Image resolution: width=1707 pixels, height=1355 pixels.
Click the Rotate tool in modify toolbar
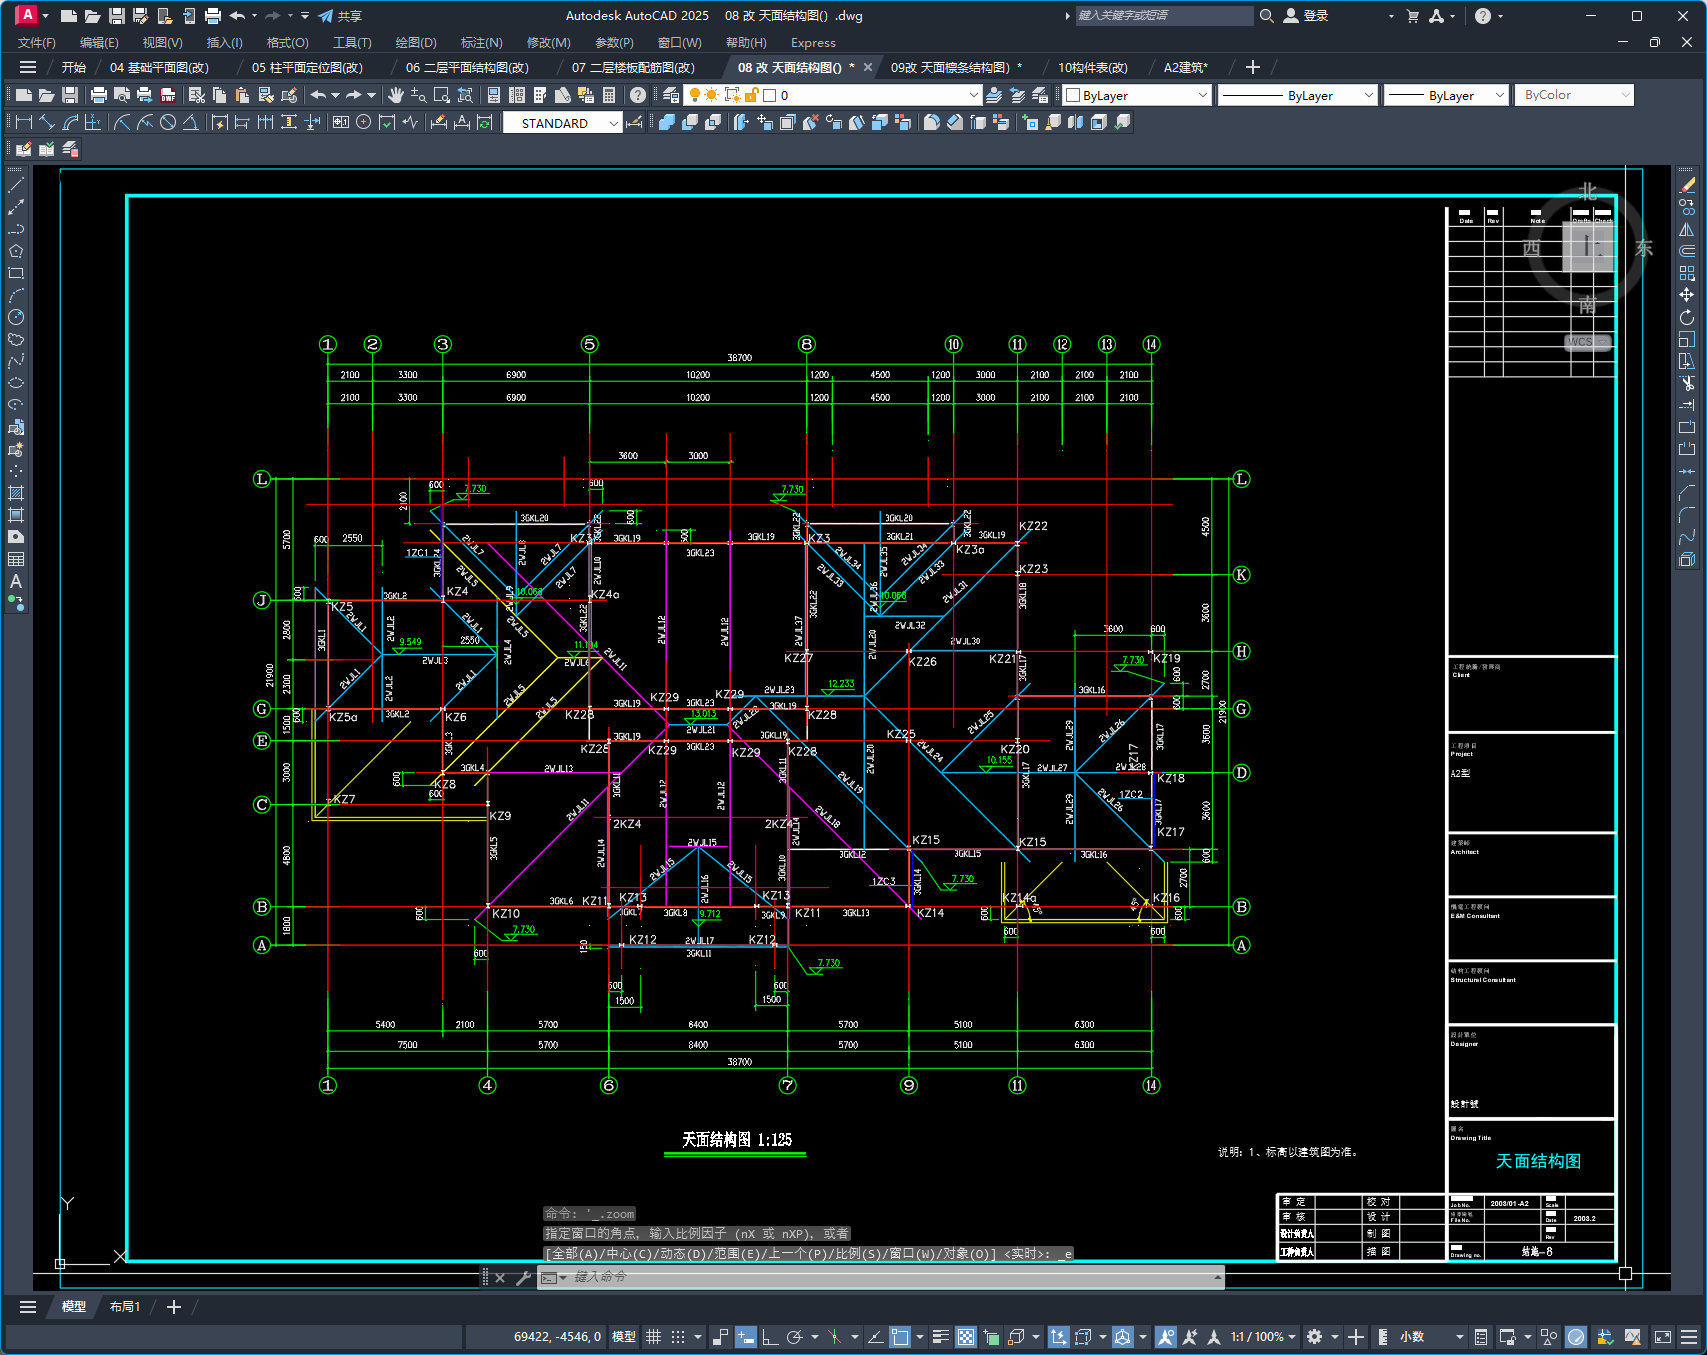point(1687,317)
